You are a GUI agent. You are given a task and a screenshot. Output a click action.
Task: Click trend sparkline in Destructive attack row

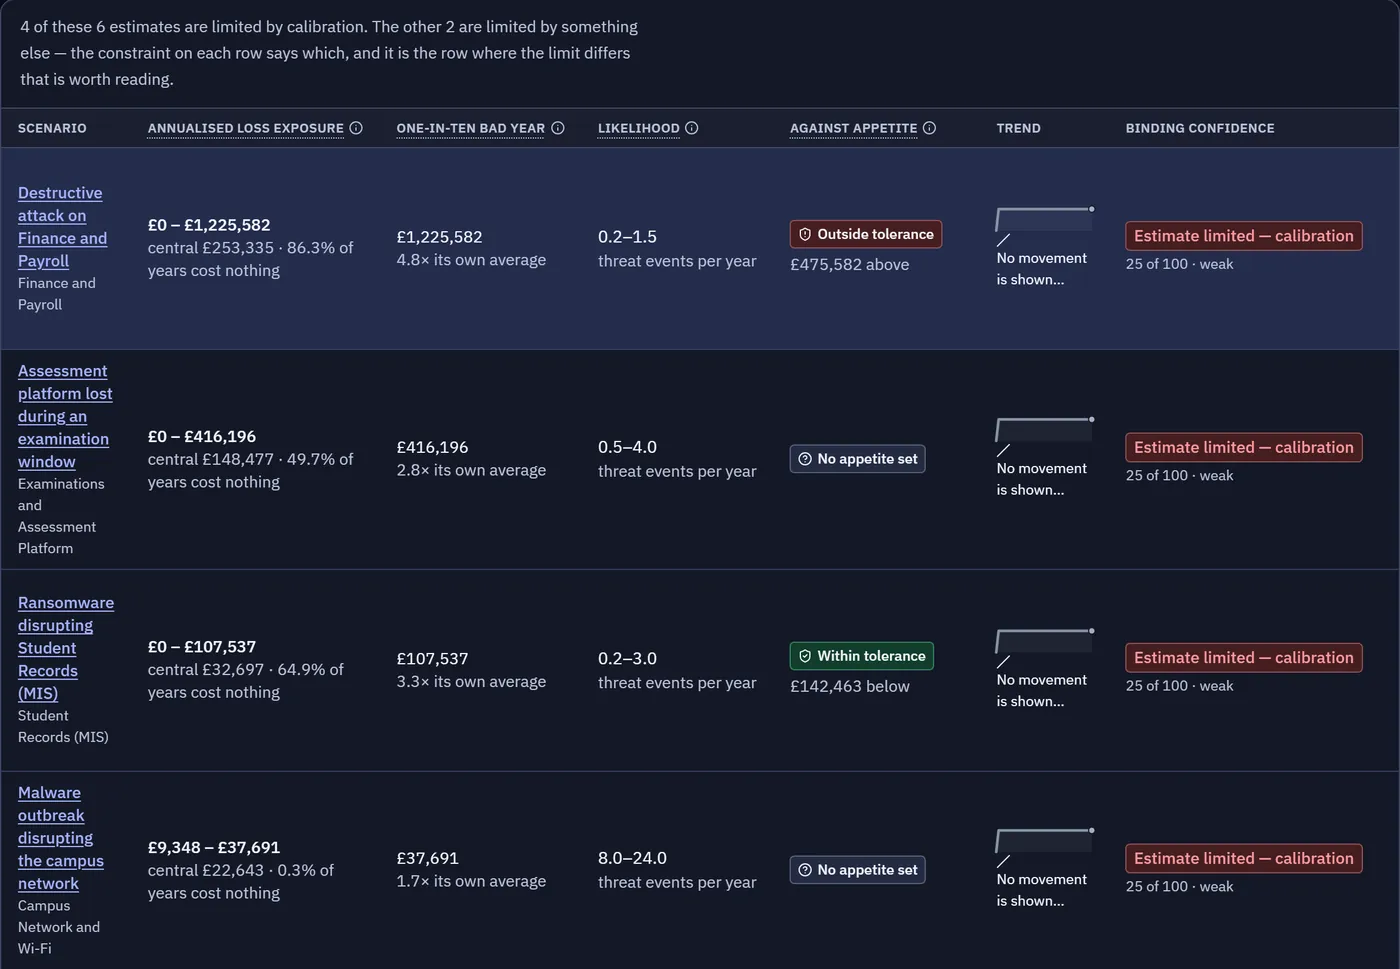point(1045,220)
